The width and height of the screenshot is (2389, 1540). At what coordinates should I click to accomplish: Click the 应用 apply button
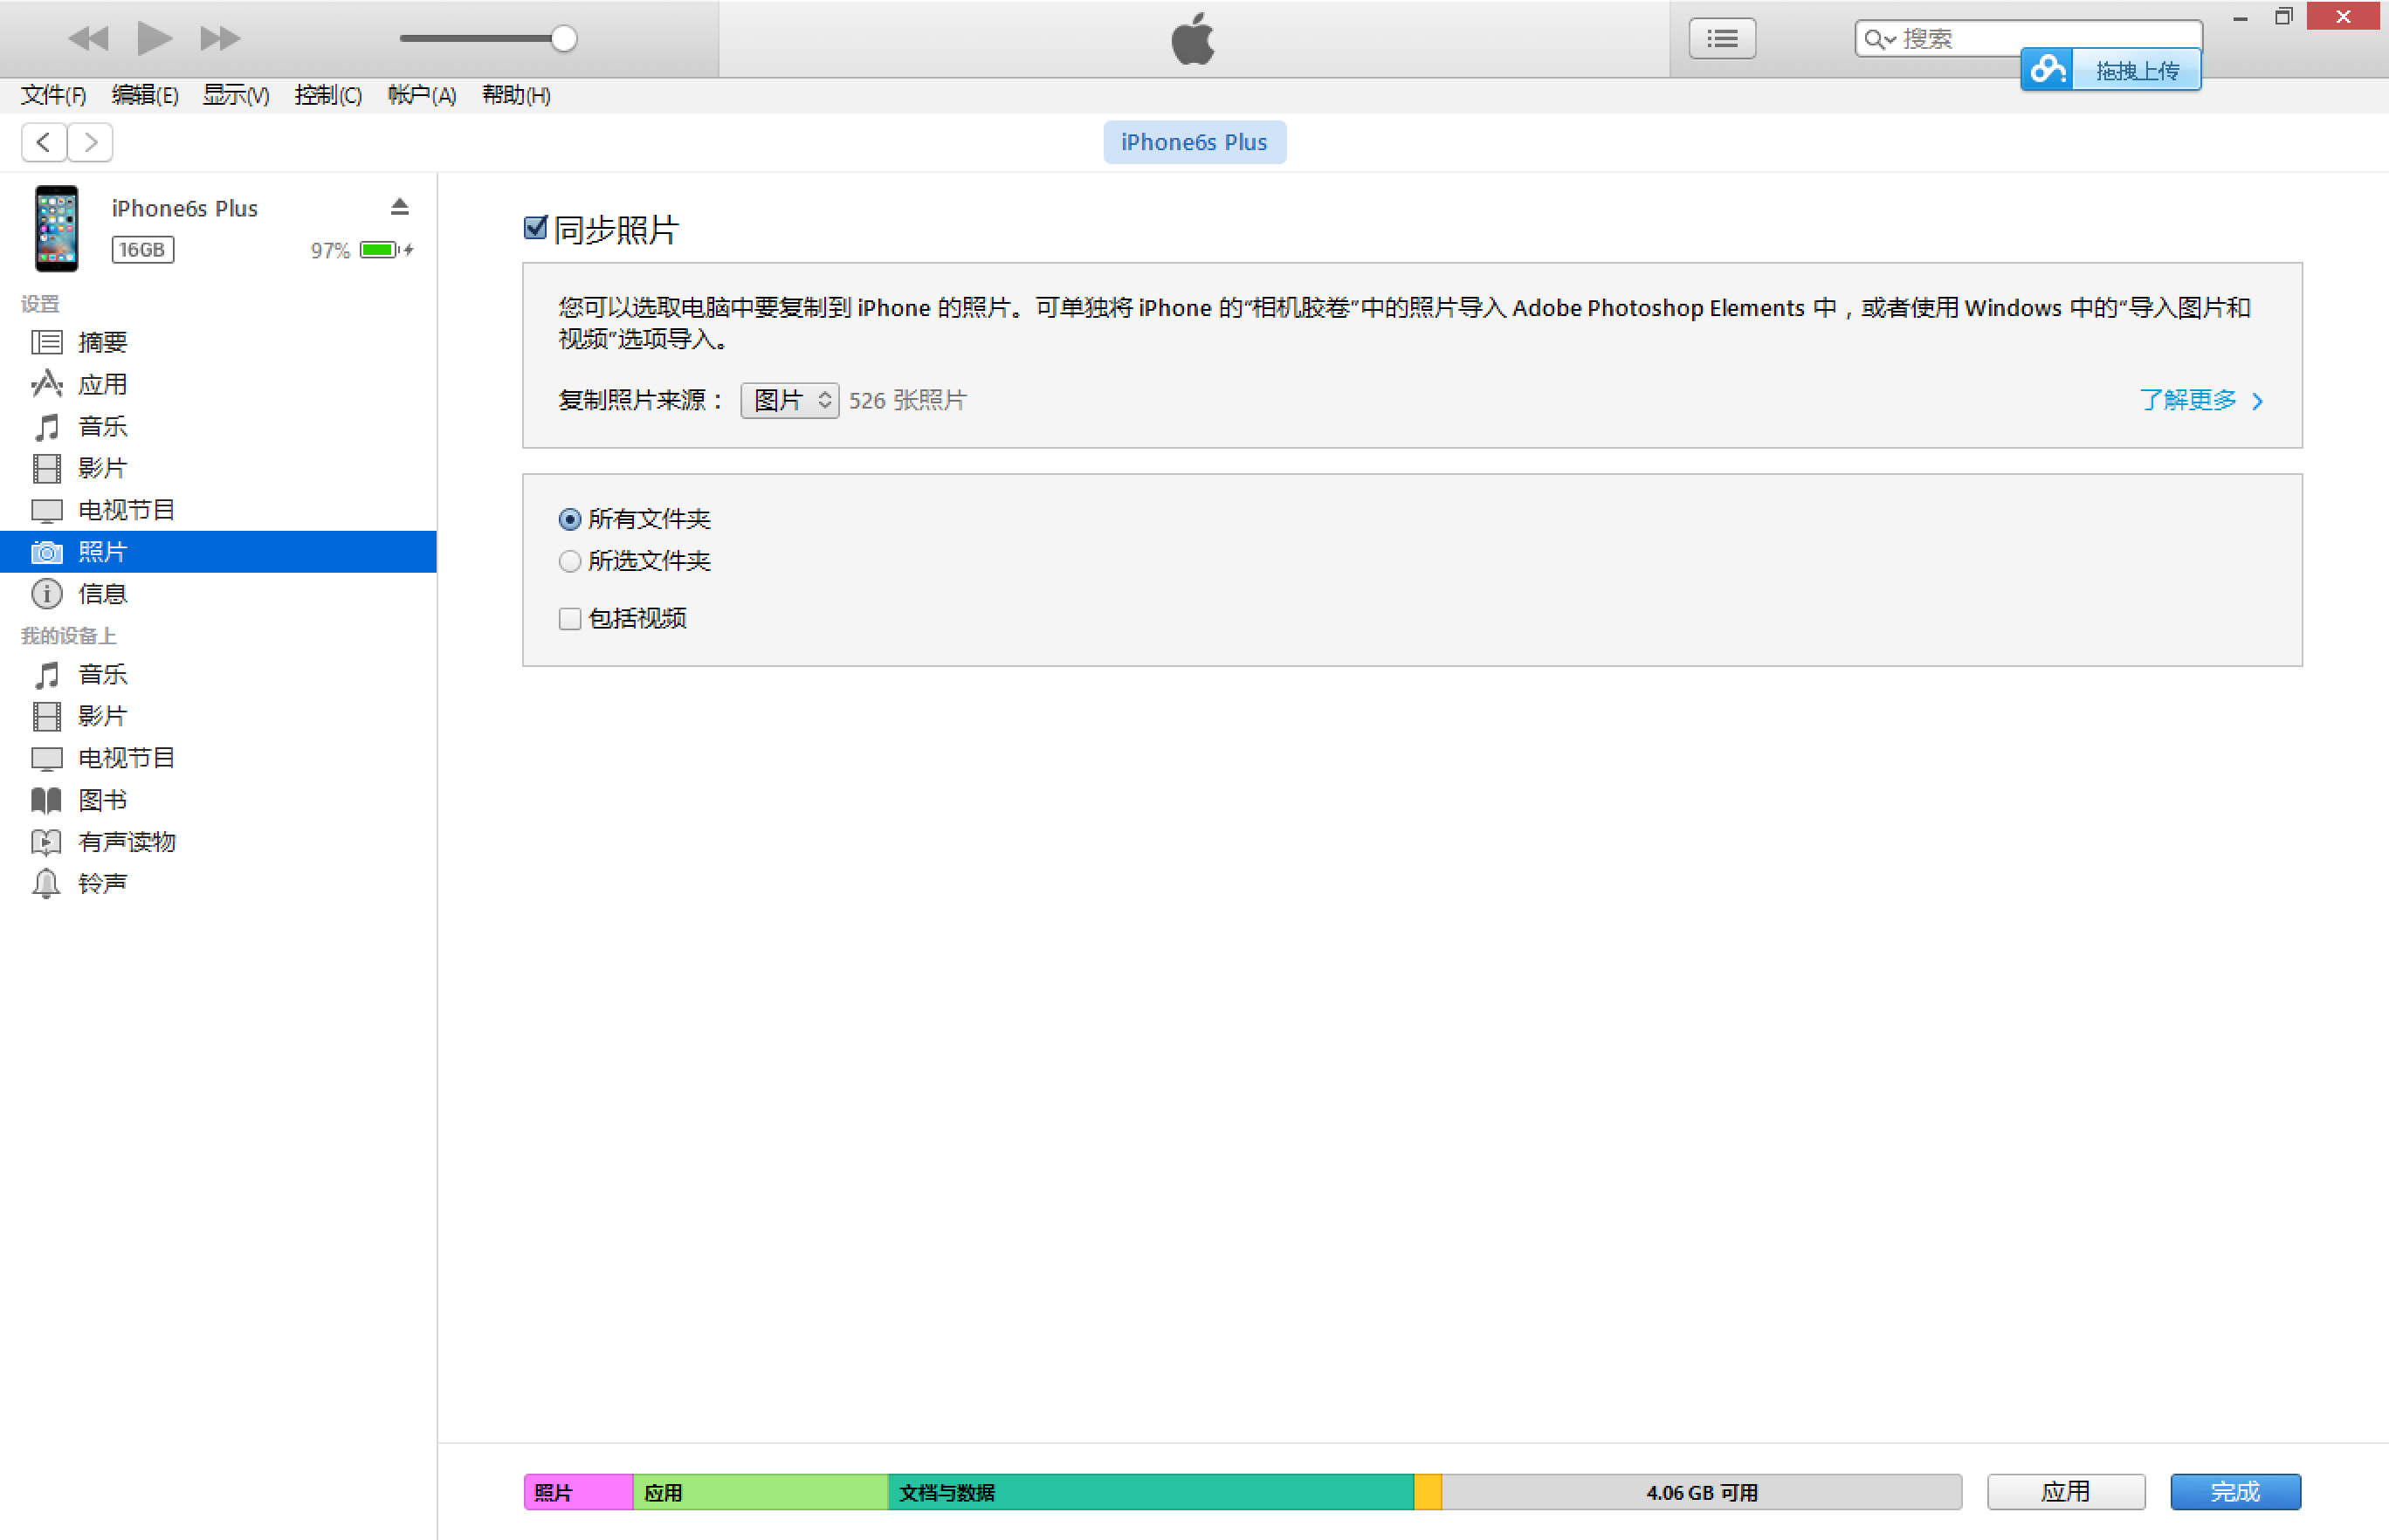2066,1492
